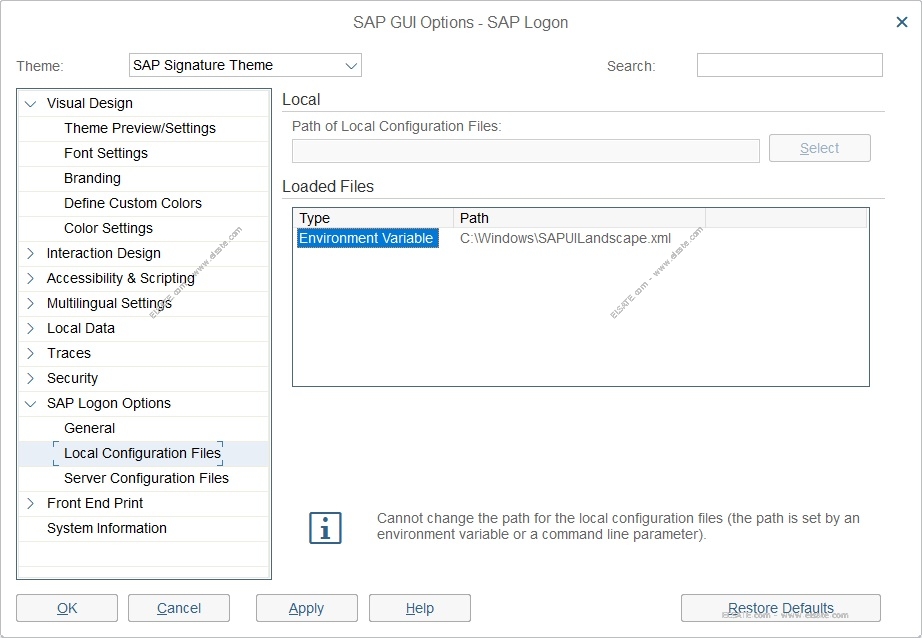Expand the Security tree node

tap(31, 378)
